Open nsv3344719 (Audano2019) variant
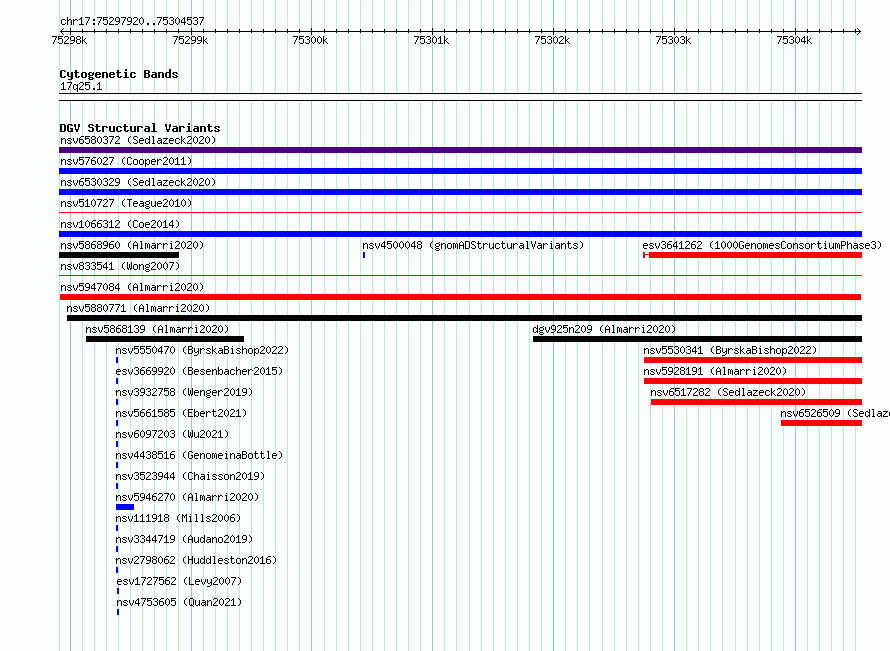The width and height of the screenshot is (890, 651). coord(184,539)
